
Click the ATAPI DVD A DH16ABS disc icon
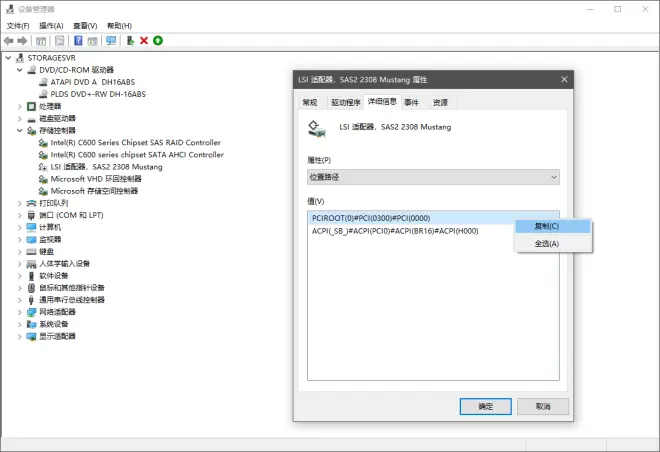[x=43, y=82]
